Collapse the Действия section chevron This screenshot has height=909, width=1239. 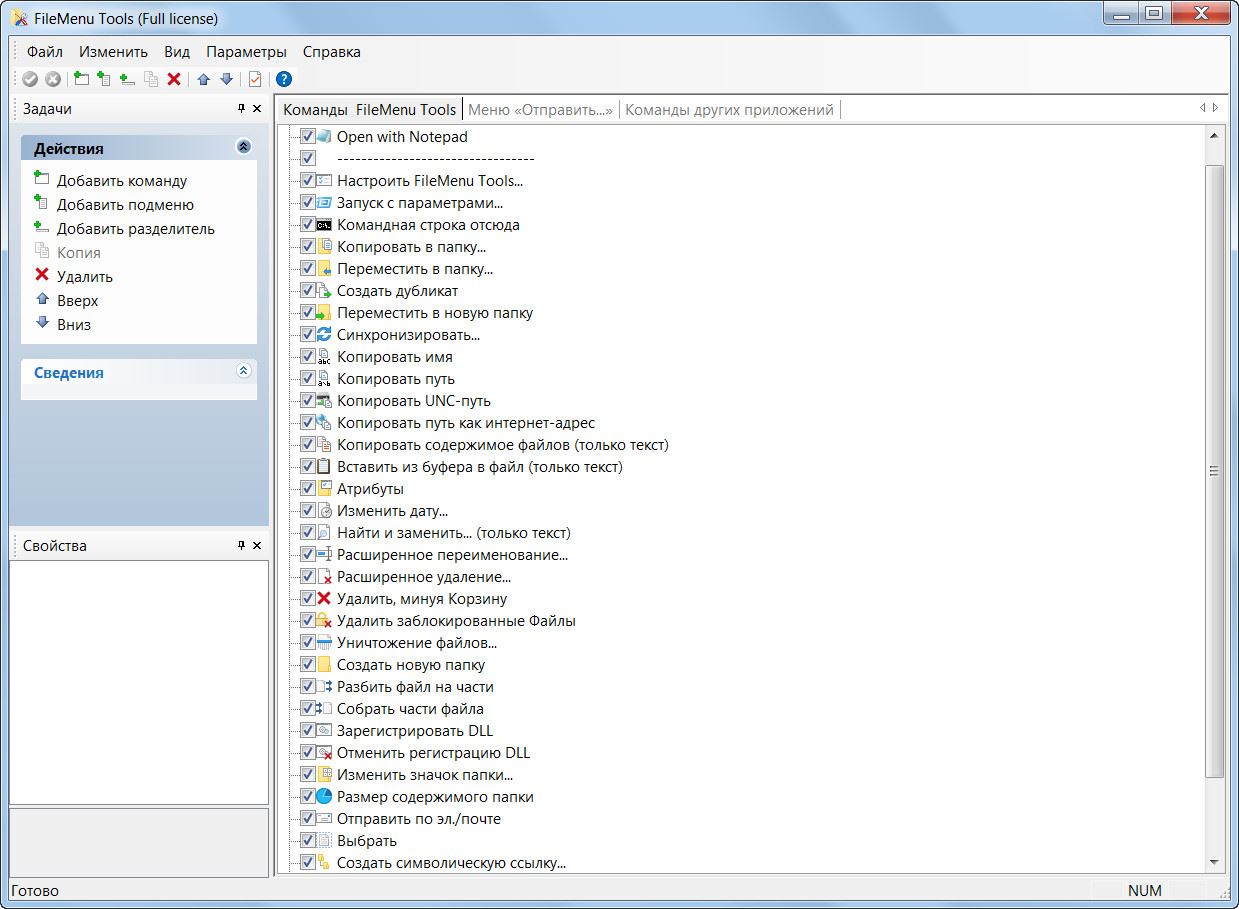coord(243,147)
